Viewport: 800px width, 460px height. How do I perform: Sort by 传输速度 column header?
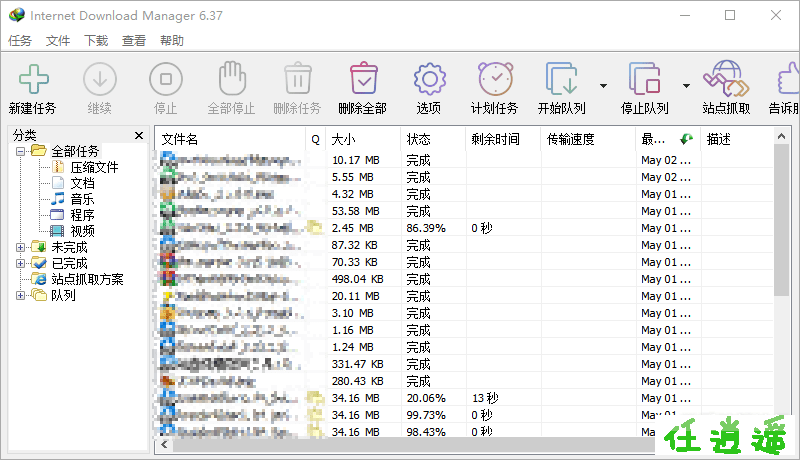pos(588,139)
